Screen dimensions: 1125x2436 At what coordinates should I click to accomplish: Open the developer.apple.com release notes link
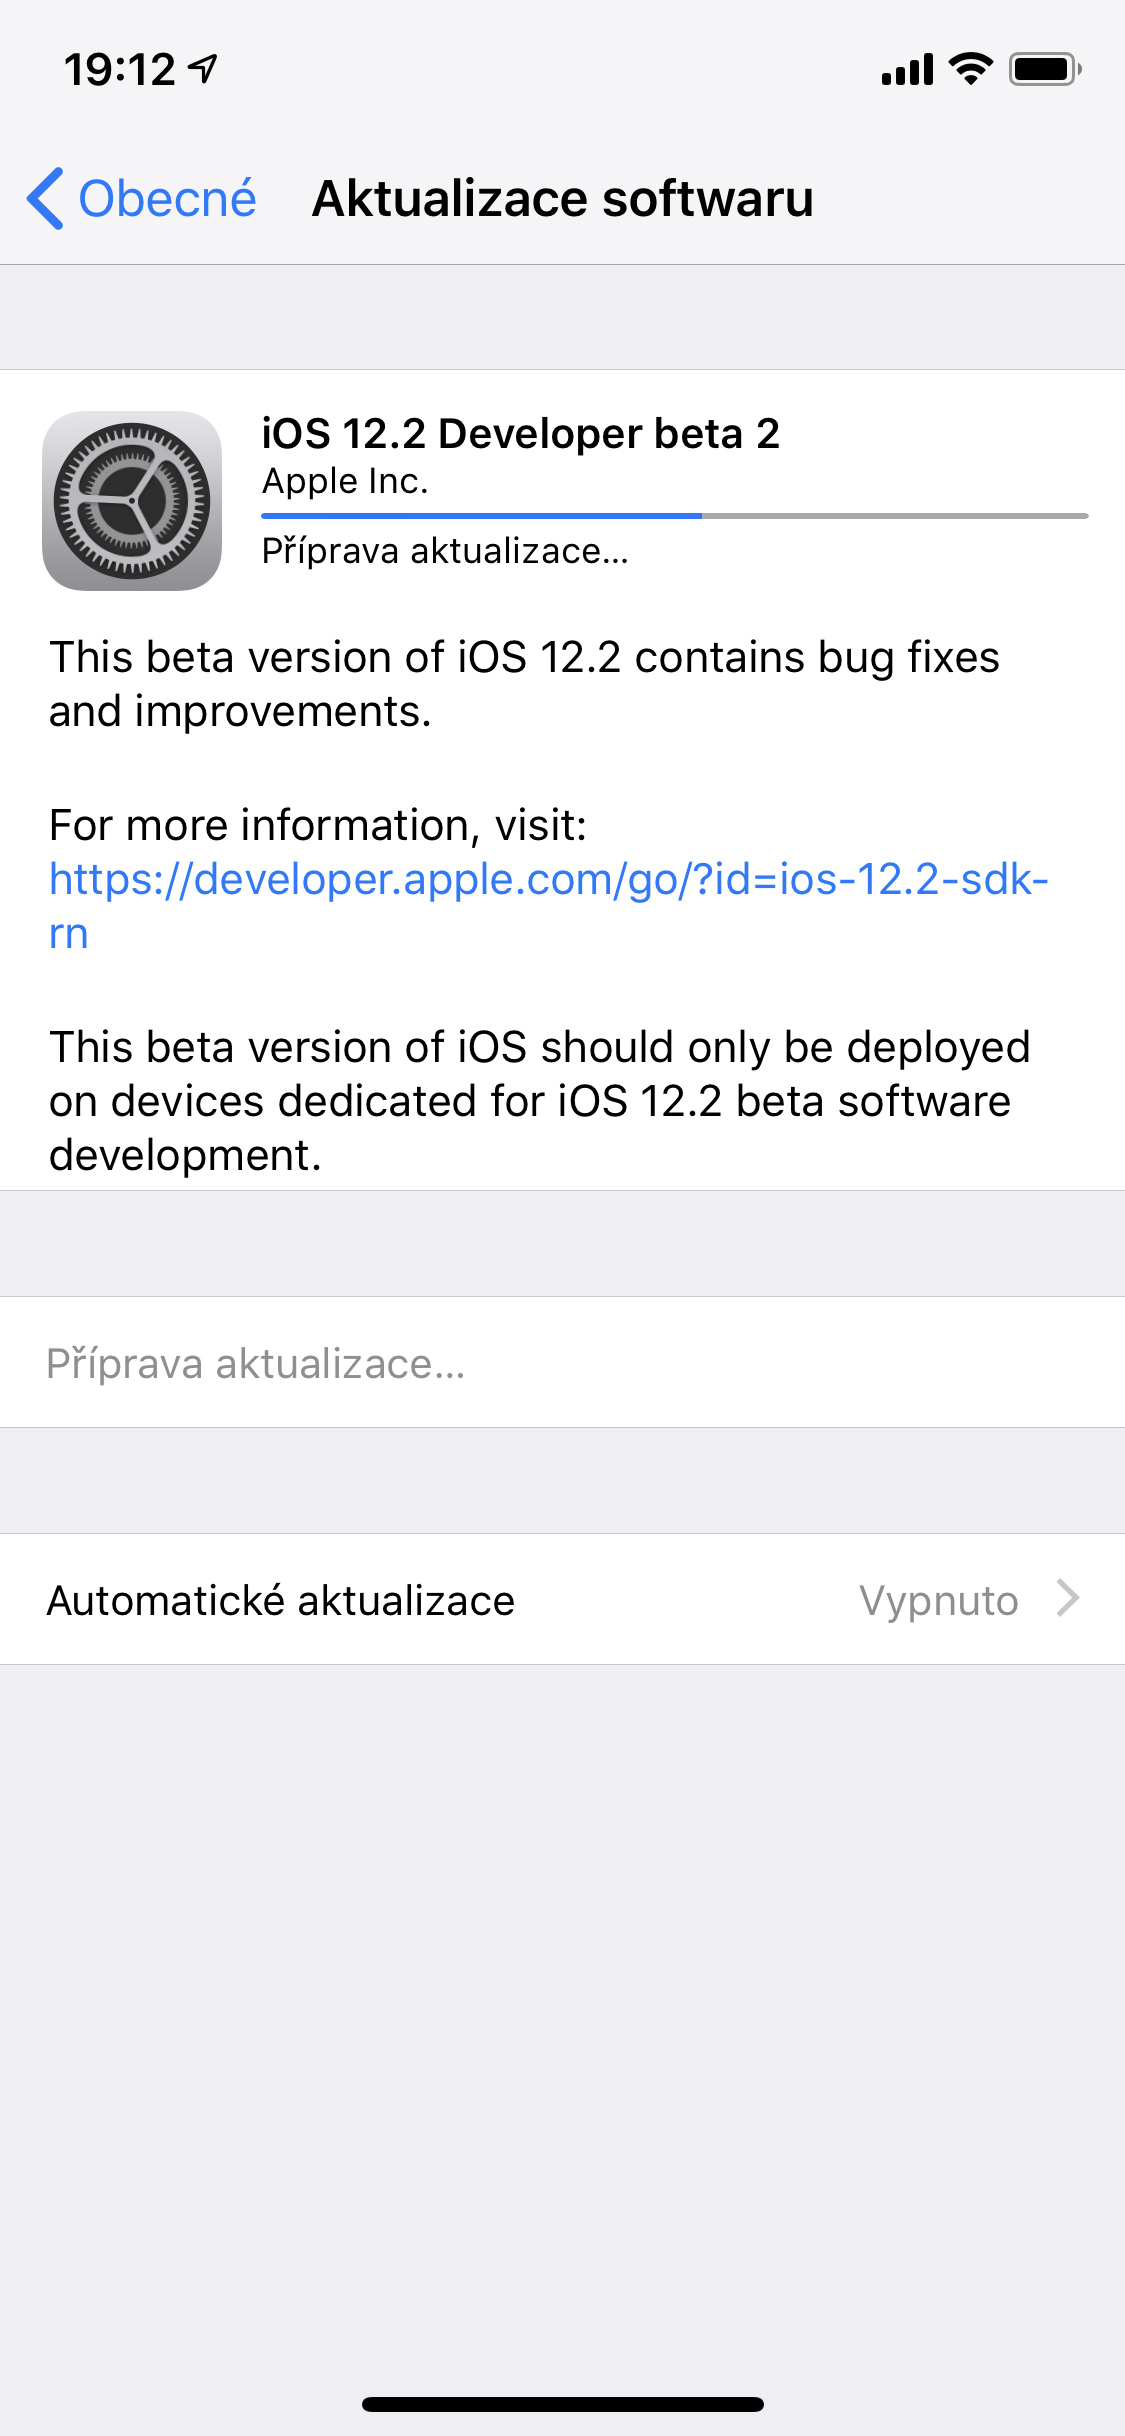[x=548, y=906]
